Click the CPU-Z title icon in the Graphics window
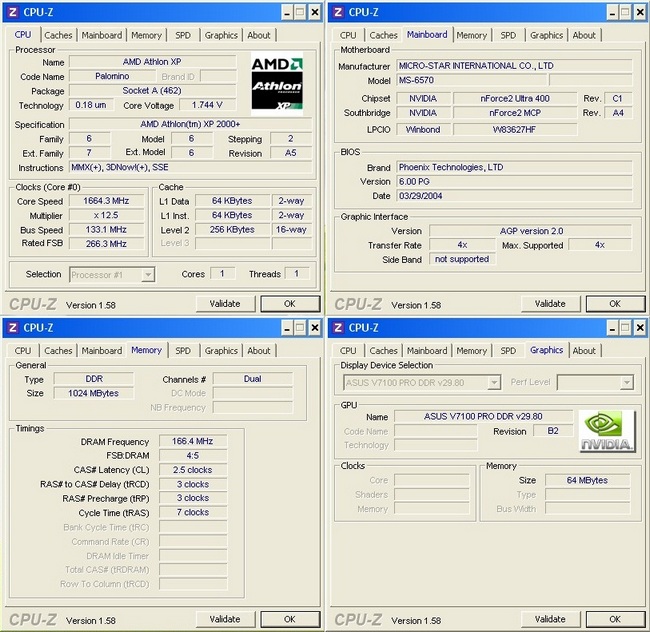This screenshot has height=632, width=650. 337,327
